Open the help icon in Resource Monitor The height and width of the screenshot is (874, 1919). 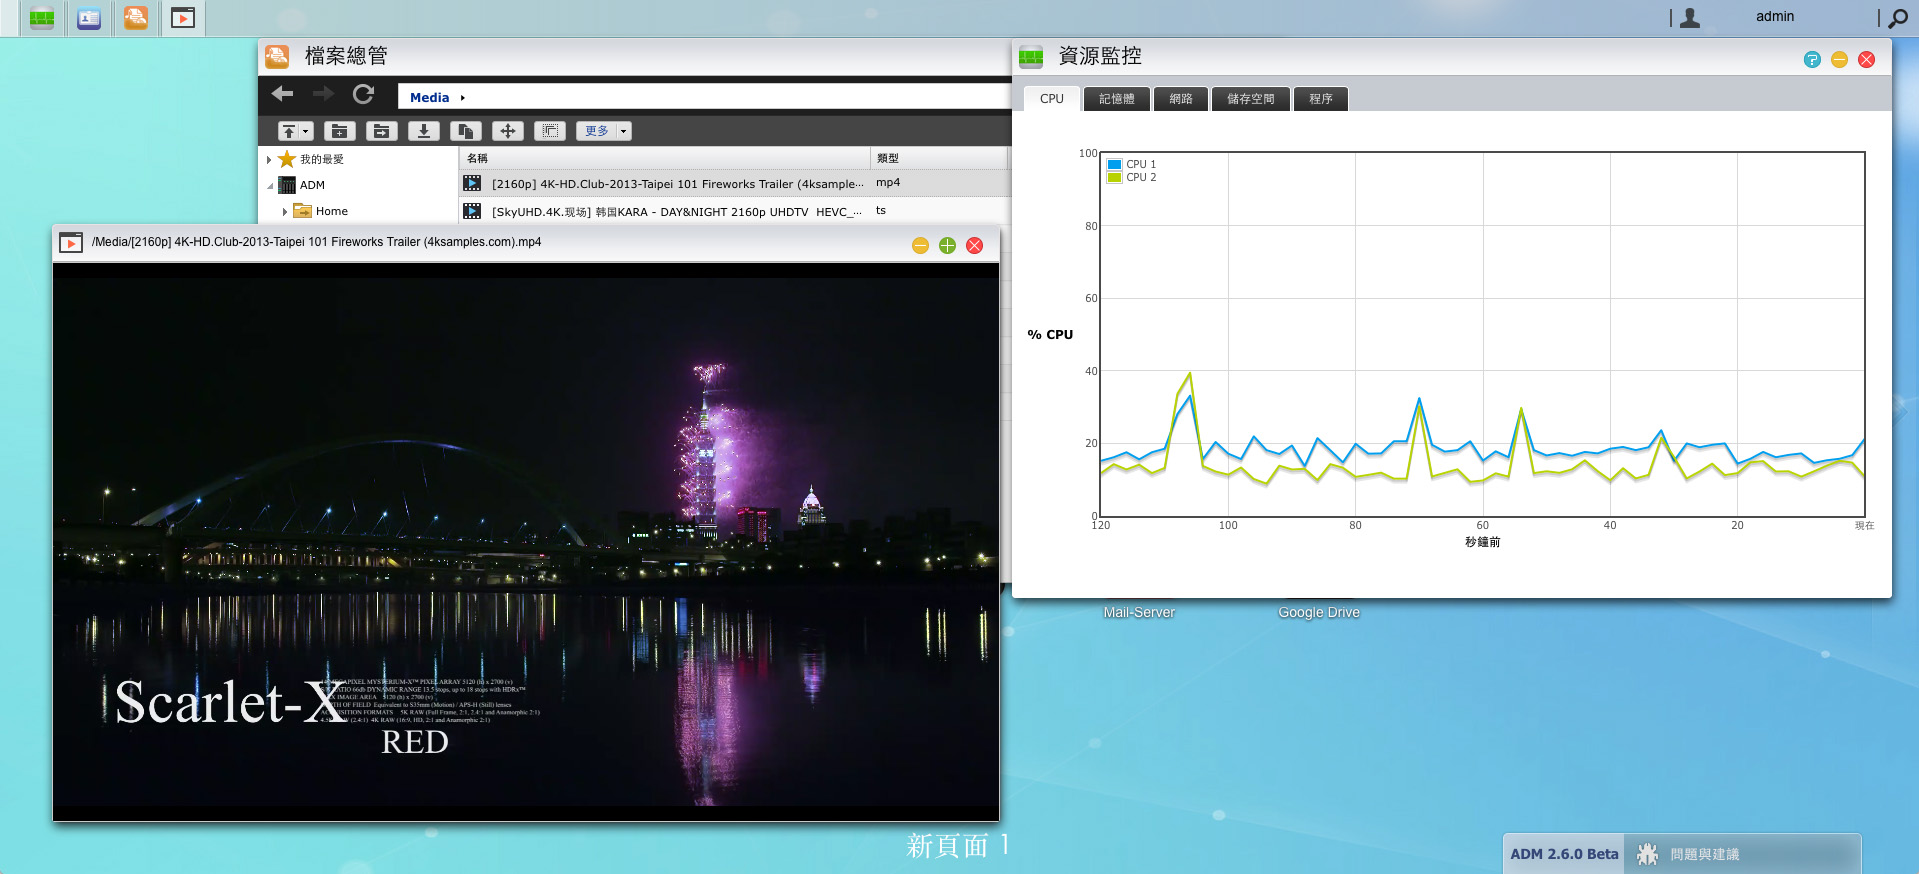click(1812, 60)
